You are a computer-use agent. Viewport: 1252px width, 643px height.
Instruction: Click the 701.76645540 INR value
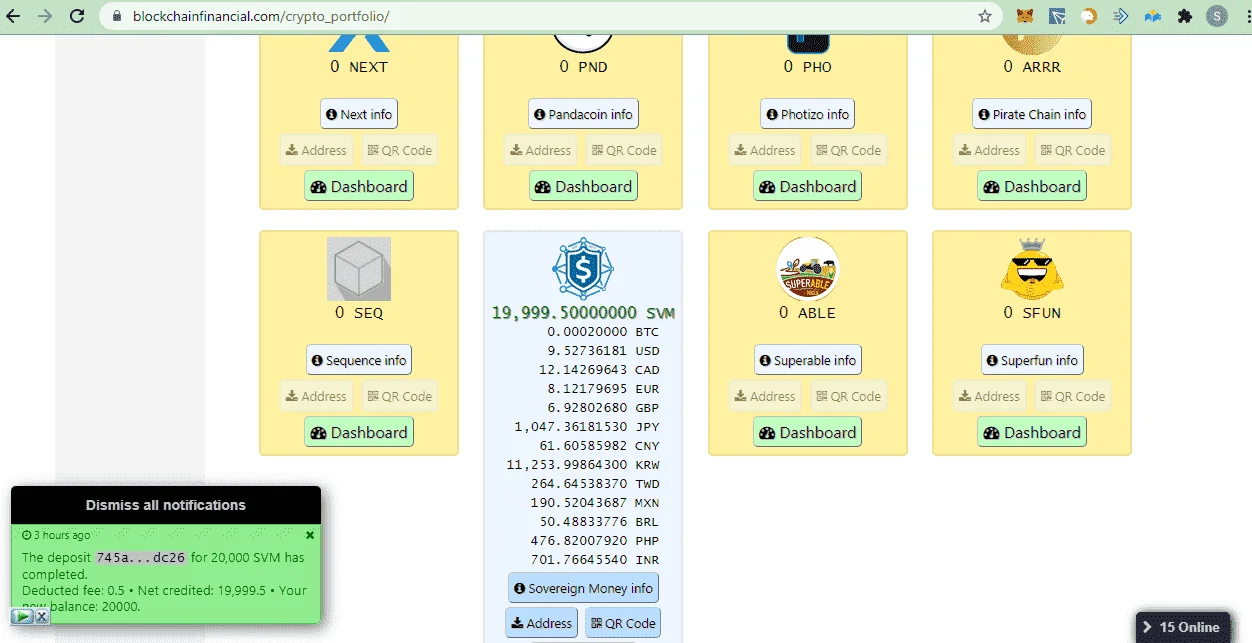tap(595, 559)
